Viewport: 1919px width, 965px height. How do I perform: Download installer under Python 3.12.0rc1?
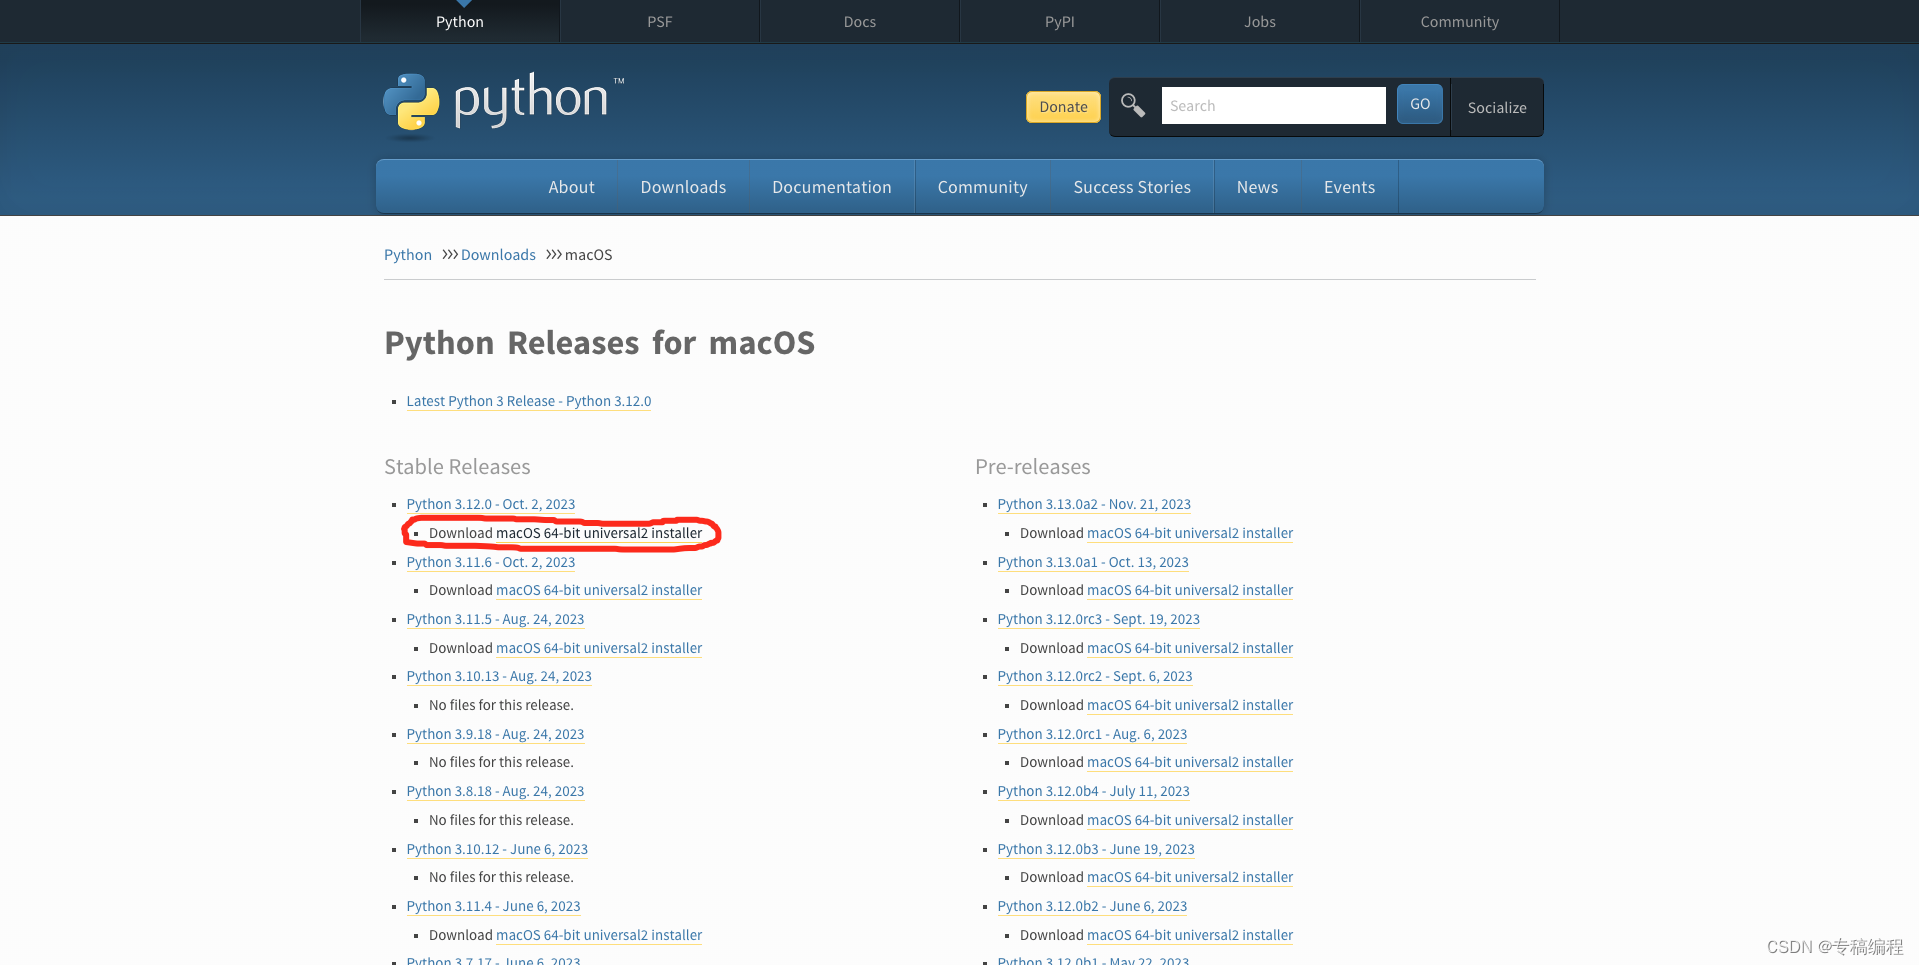(x=1190, y=762)
